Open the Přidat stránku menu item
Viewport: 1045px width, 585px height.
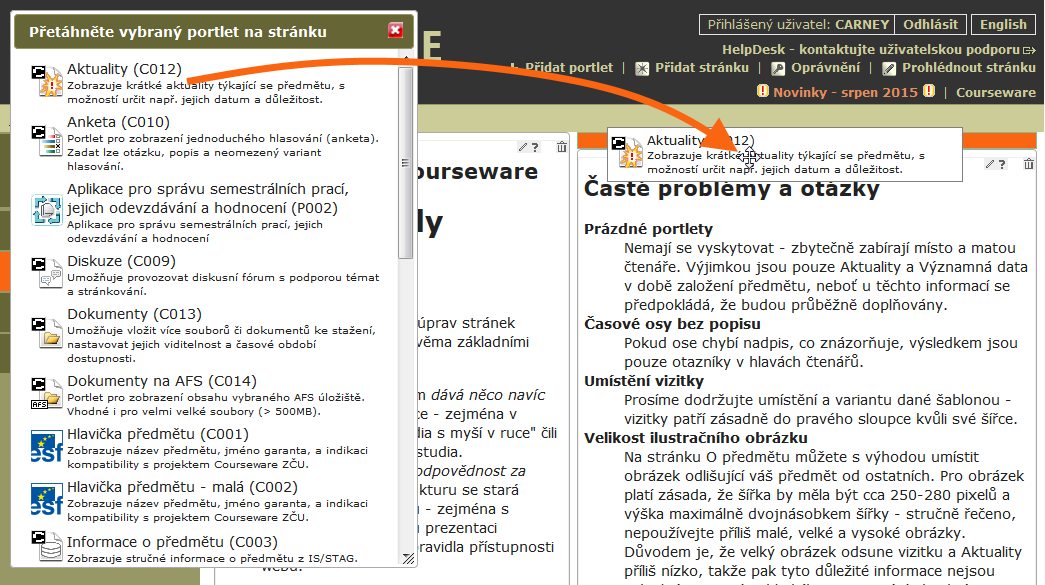[702, 67]
